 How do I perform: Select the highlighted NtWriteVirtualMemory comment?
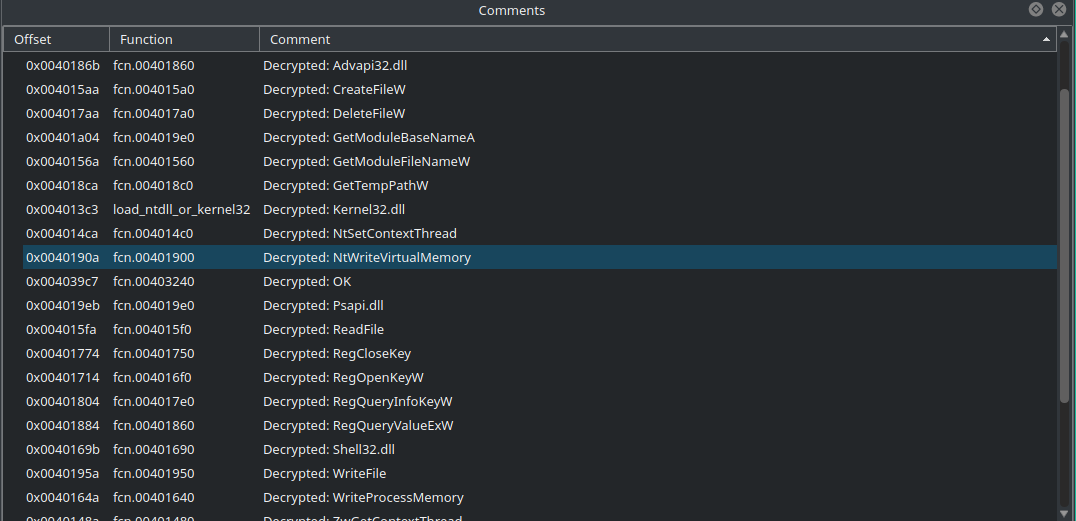[x=367, y=258]
